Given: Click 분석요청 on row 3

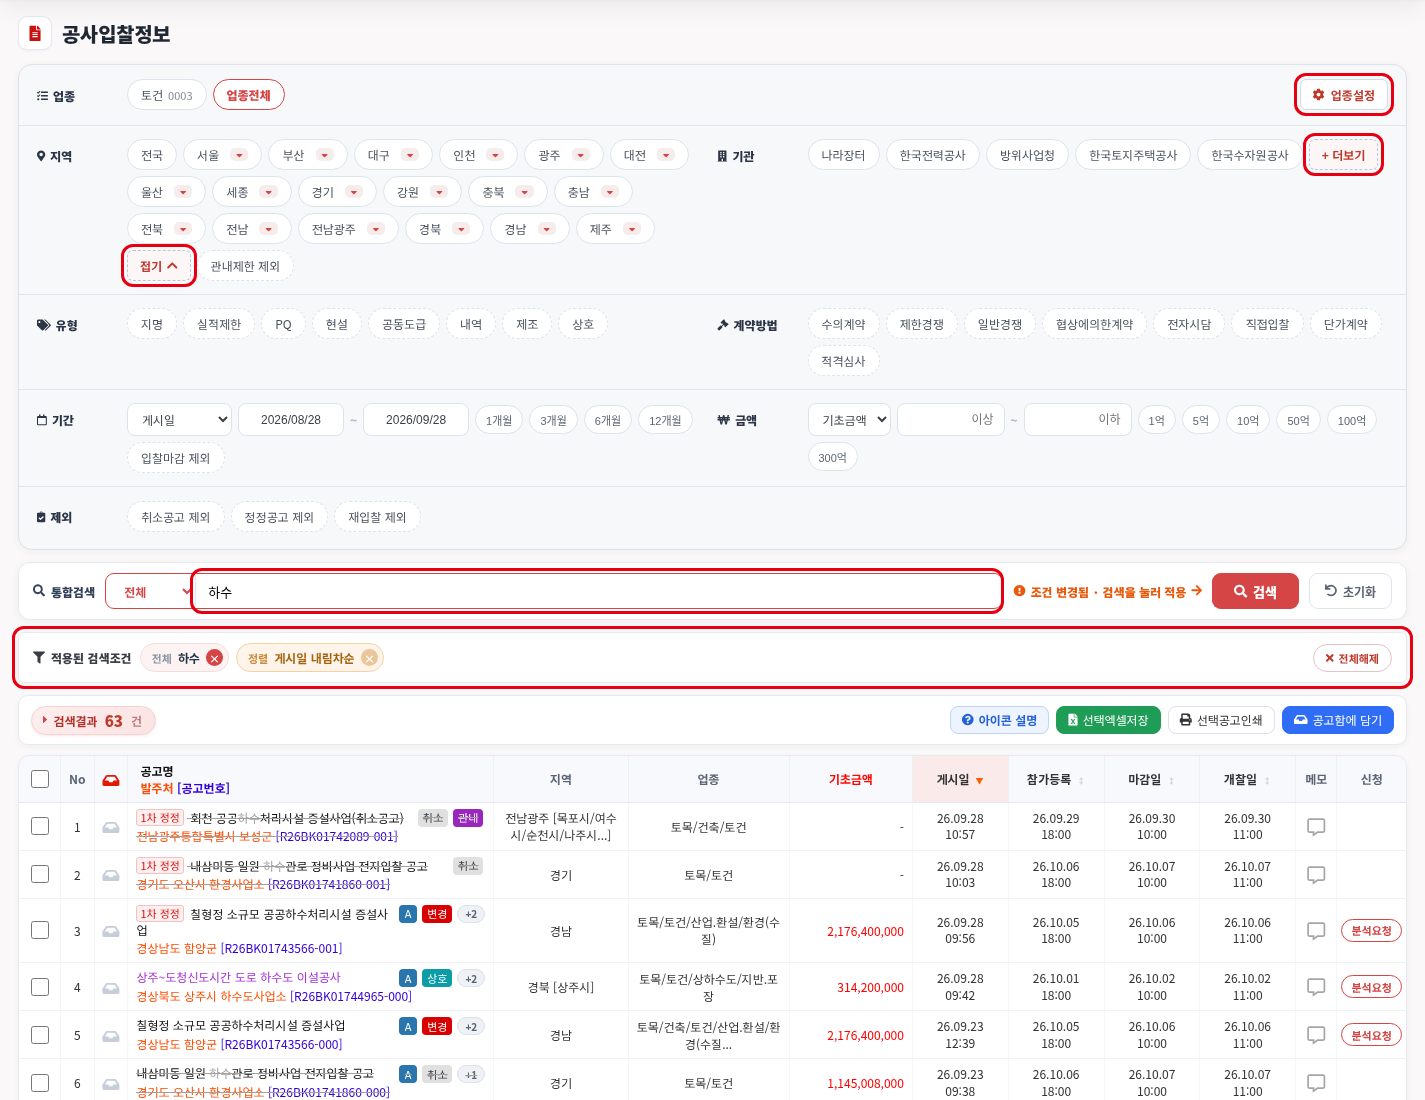Looking at the screenshot, I should [1371, 931].
